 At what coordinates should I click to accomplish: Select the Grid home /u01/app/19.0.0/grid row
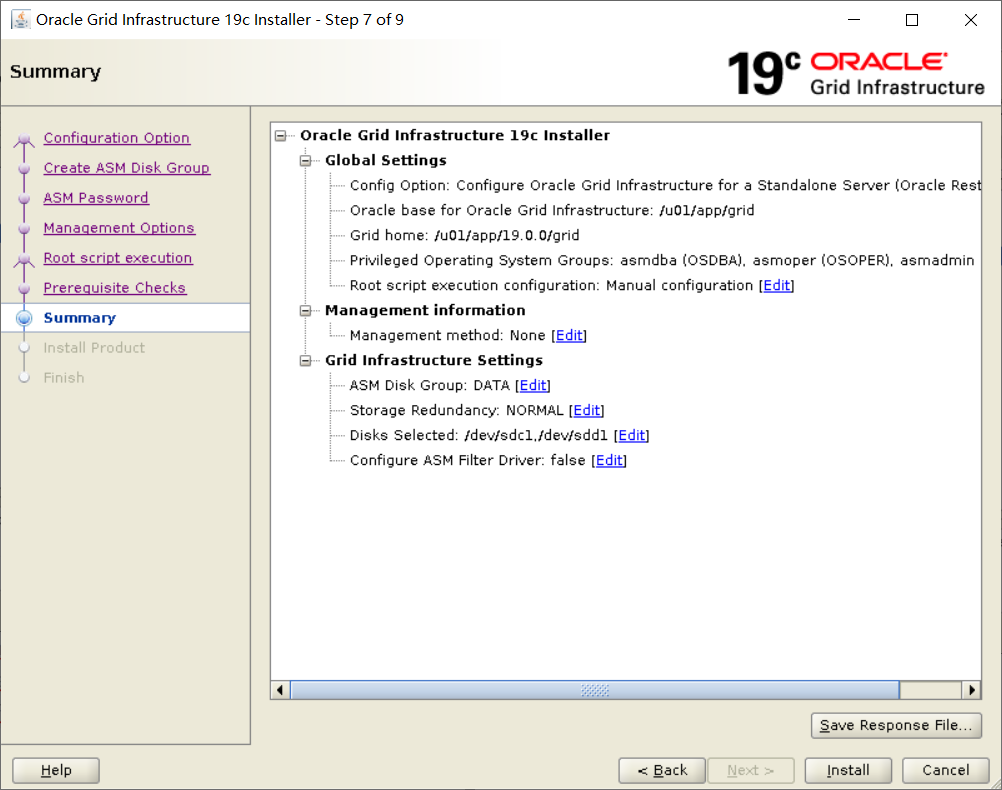(465, 235)
